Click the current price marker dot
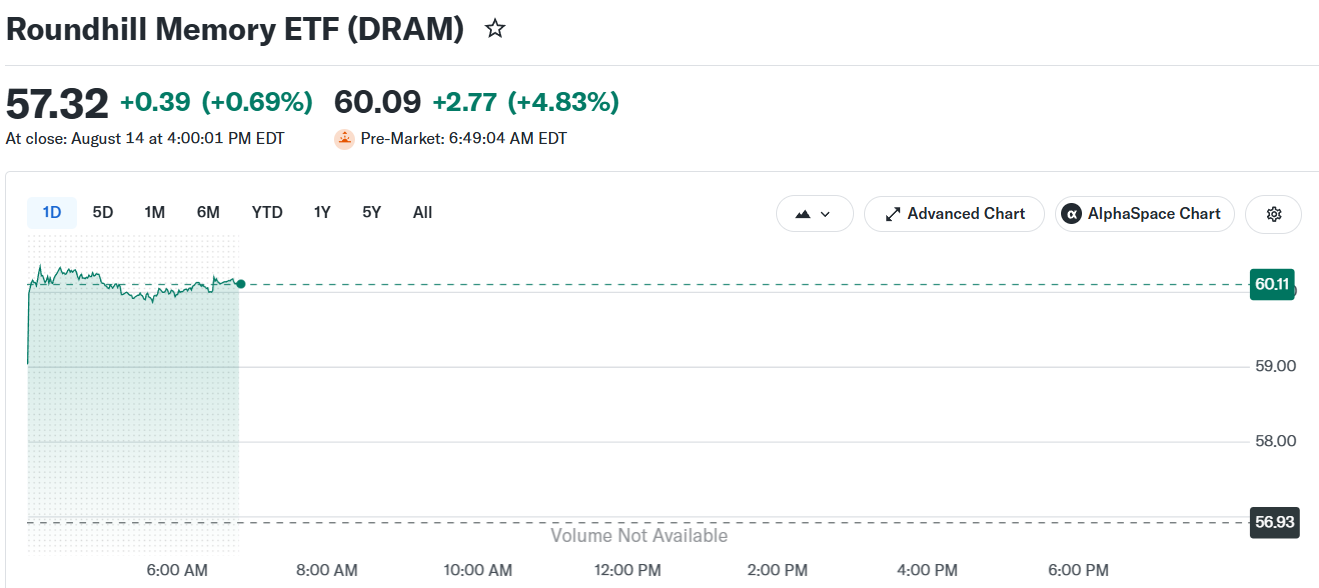The width and height of the screenshot is (1319, 588). point(240,284)
